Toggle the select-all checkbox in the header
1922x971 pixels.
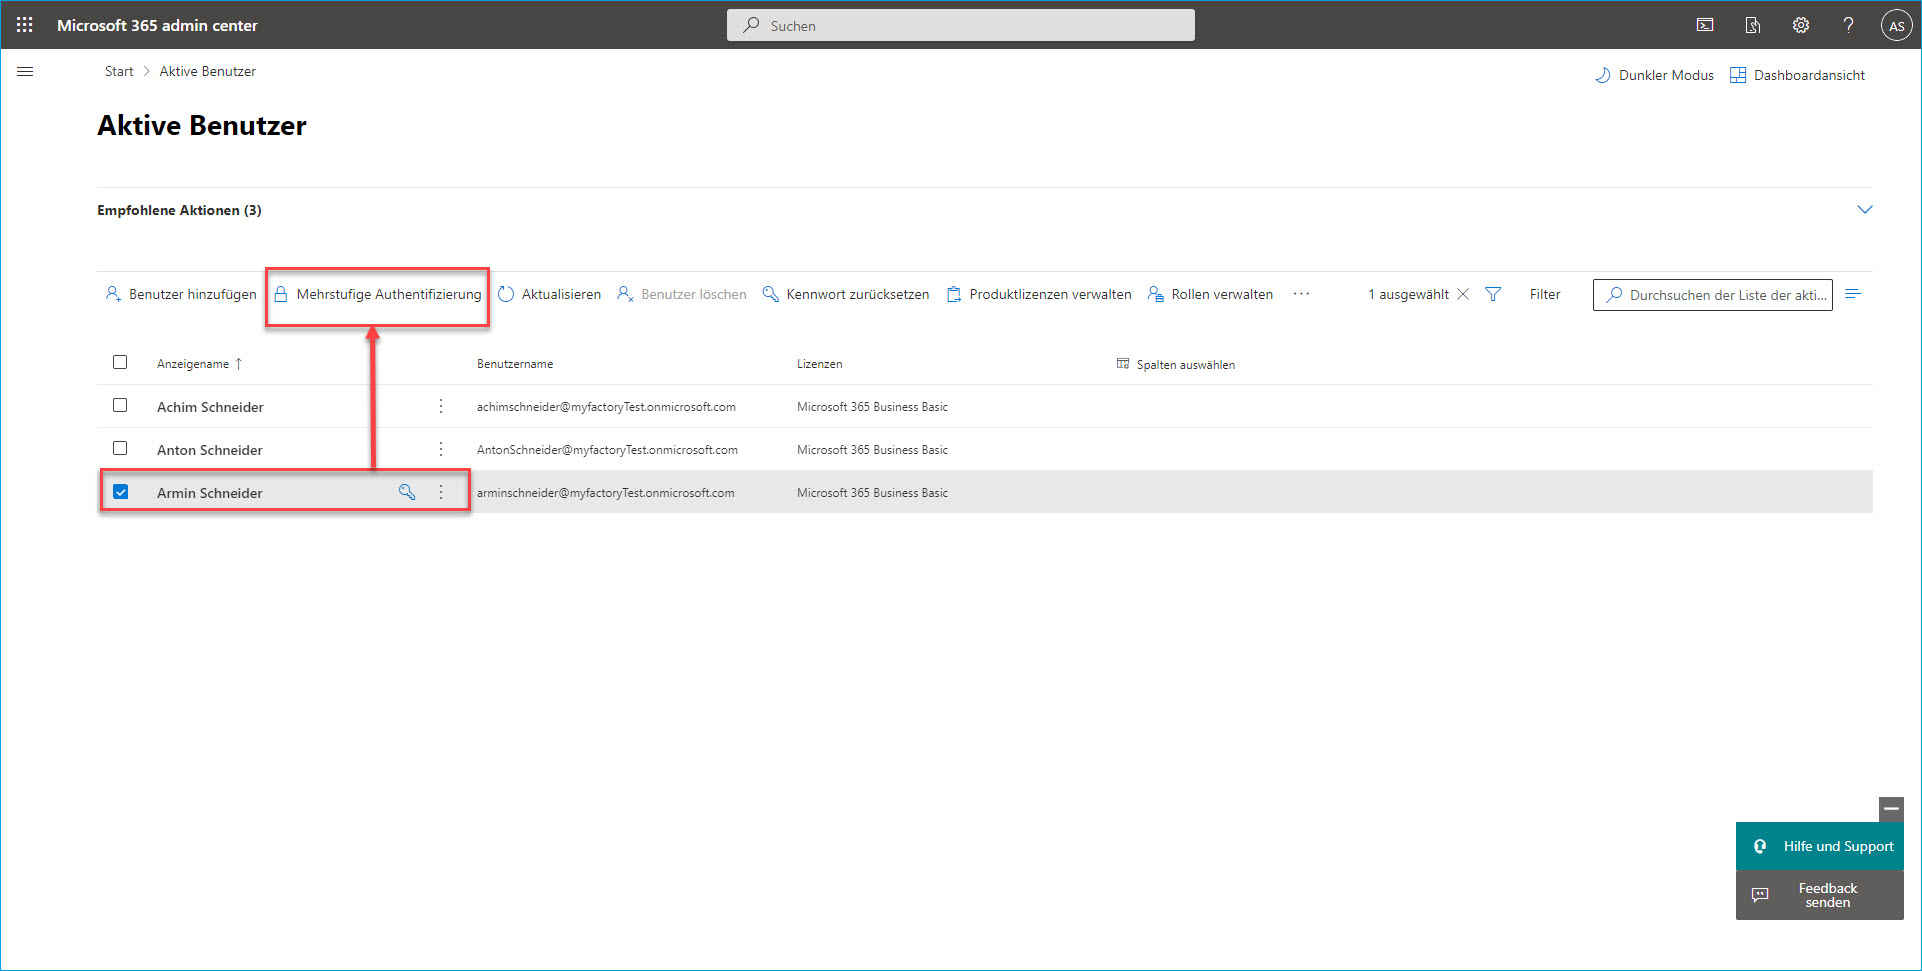120,362
